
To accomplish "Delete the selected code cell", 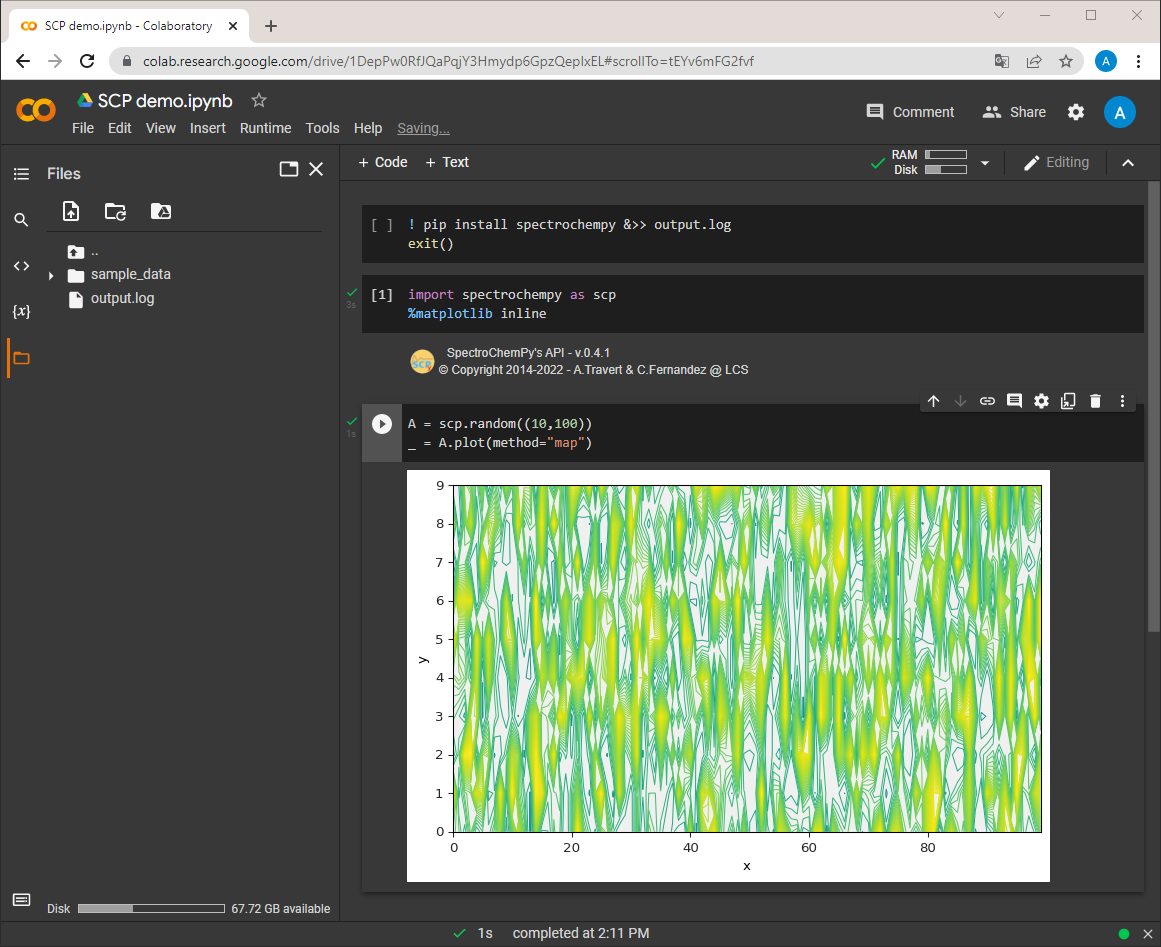I will (x=1095, y=401).
